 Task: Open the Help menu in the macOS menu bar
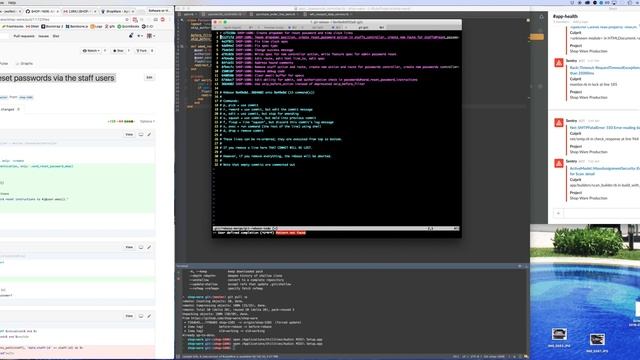[12, 2]
